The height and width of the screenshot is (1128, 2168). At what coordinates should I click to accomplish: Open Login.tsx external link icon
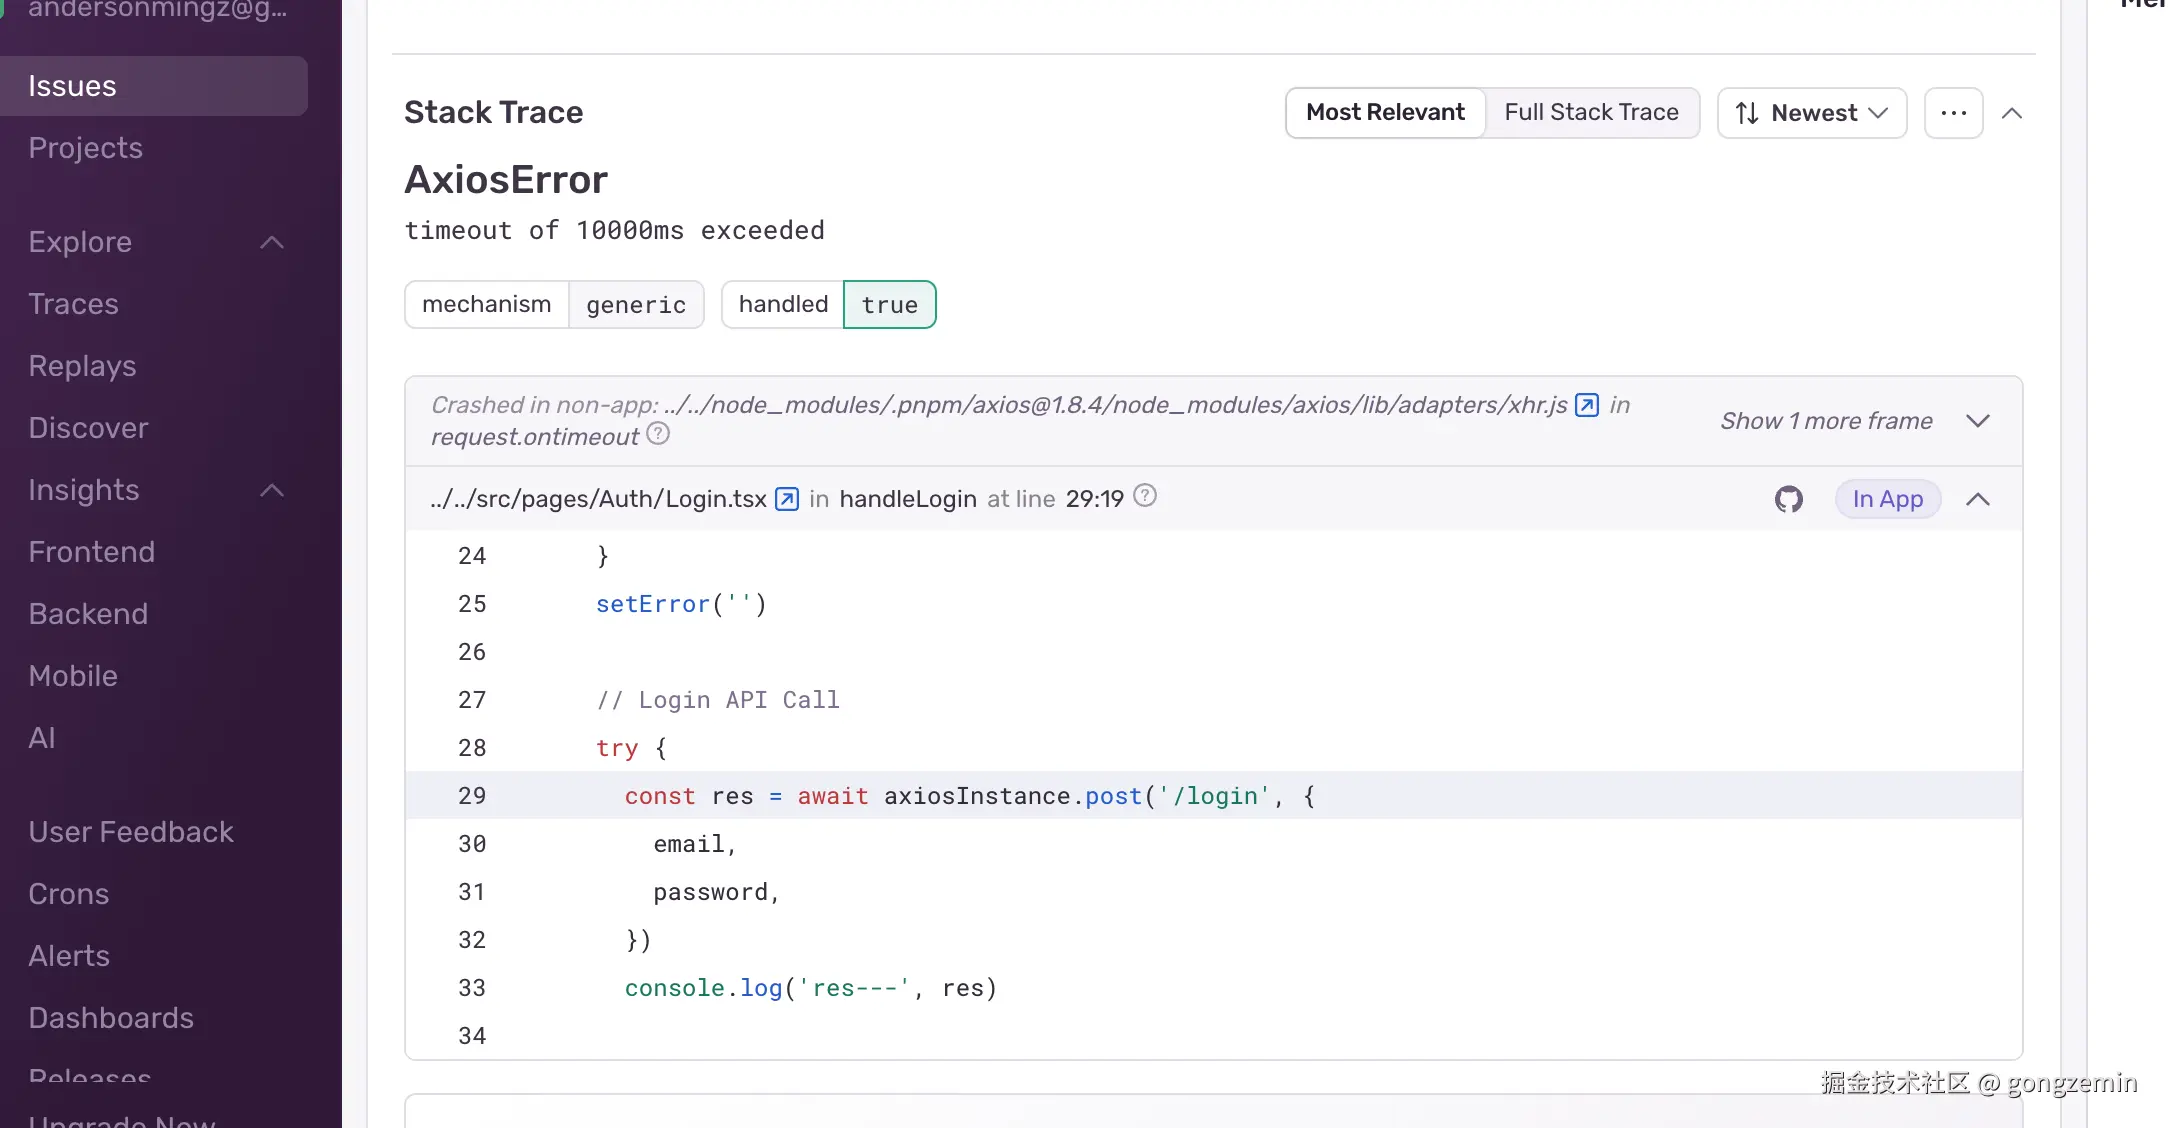pyautogui.click(x=787, y=499)
